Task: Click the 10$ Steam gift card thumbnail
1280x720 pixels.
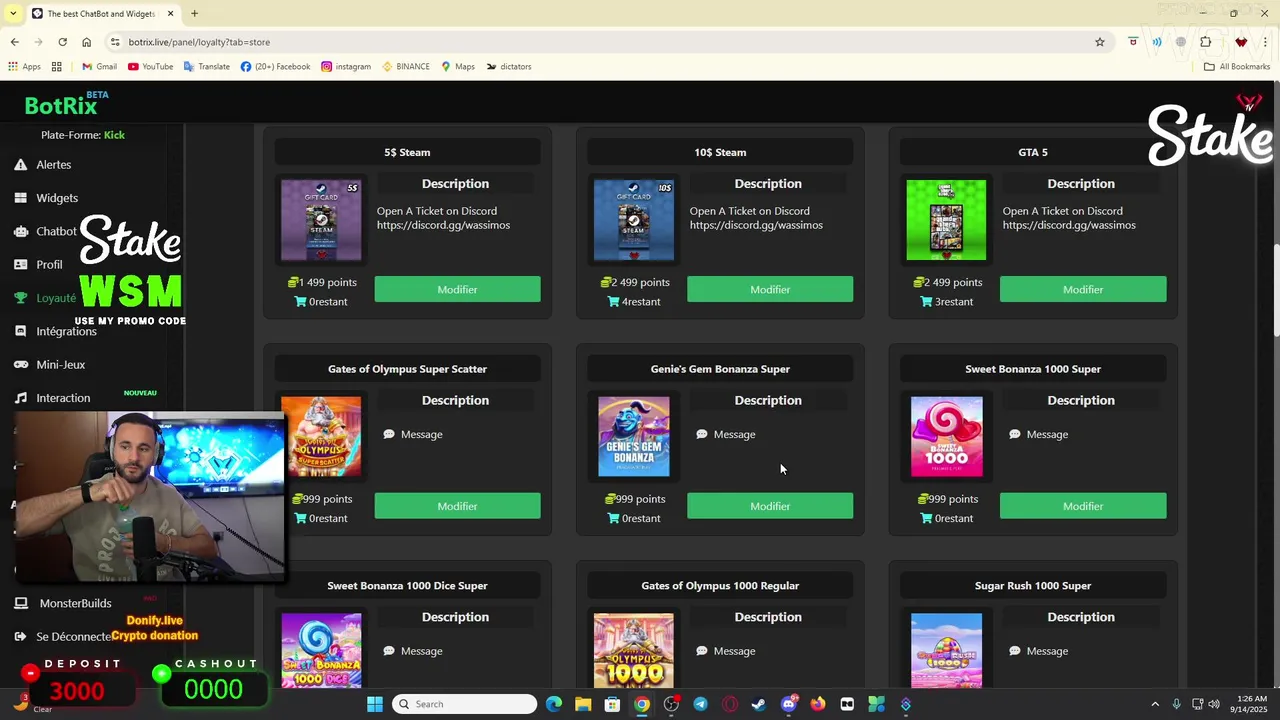Action: 633,220
